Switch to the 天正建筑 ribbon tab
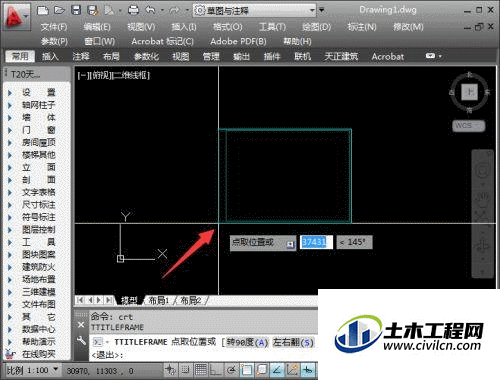Screen dimensions: 500x380 [341, 56]
